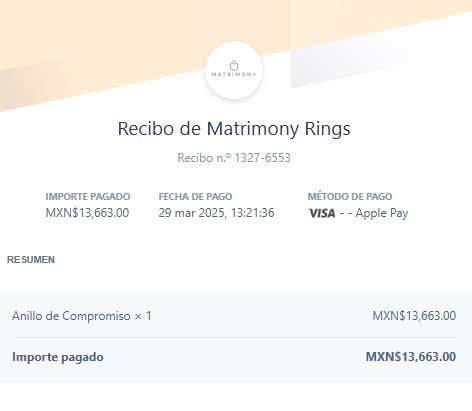Click the quantity × 1 next to Anillo de Compromiso
Viewport: 472px width, 411px height.
coord(143,316)
